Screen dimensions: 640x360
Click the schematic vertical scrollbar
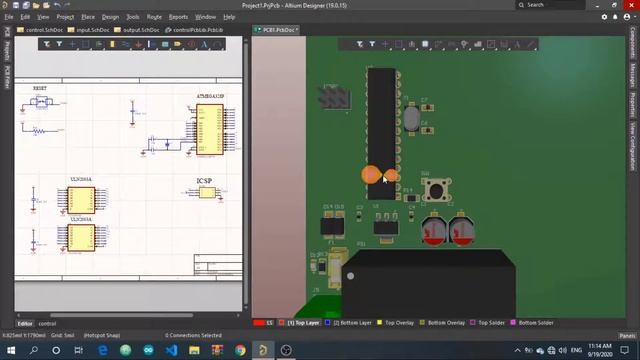[246, 174]
